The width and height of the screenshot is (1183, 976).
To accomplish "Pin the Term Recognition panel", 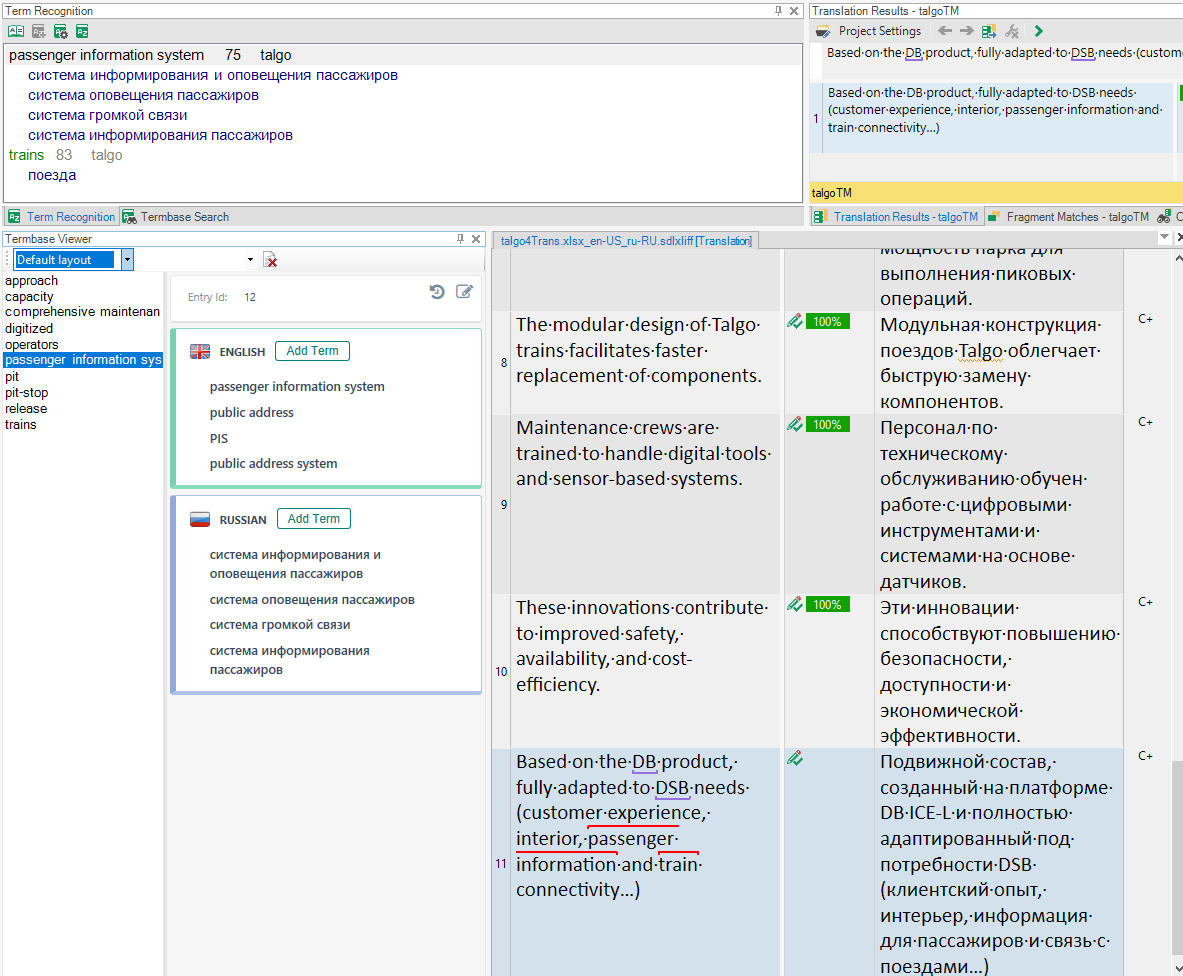I will pos(780,11).
